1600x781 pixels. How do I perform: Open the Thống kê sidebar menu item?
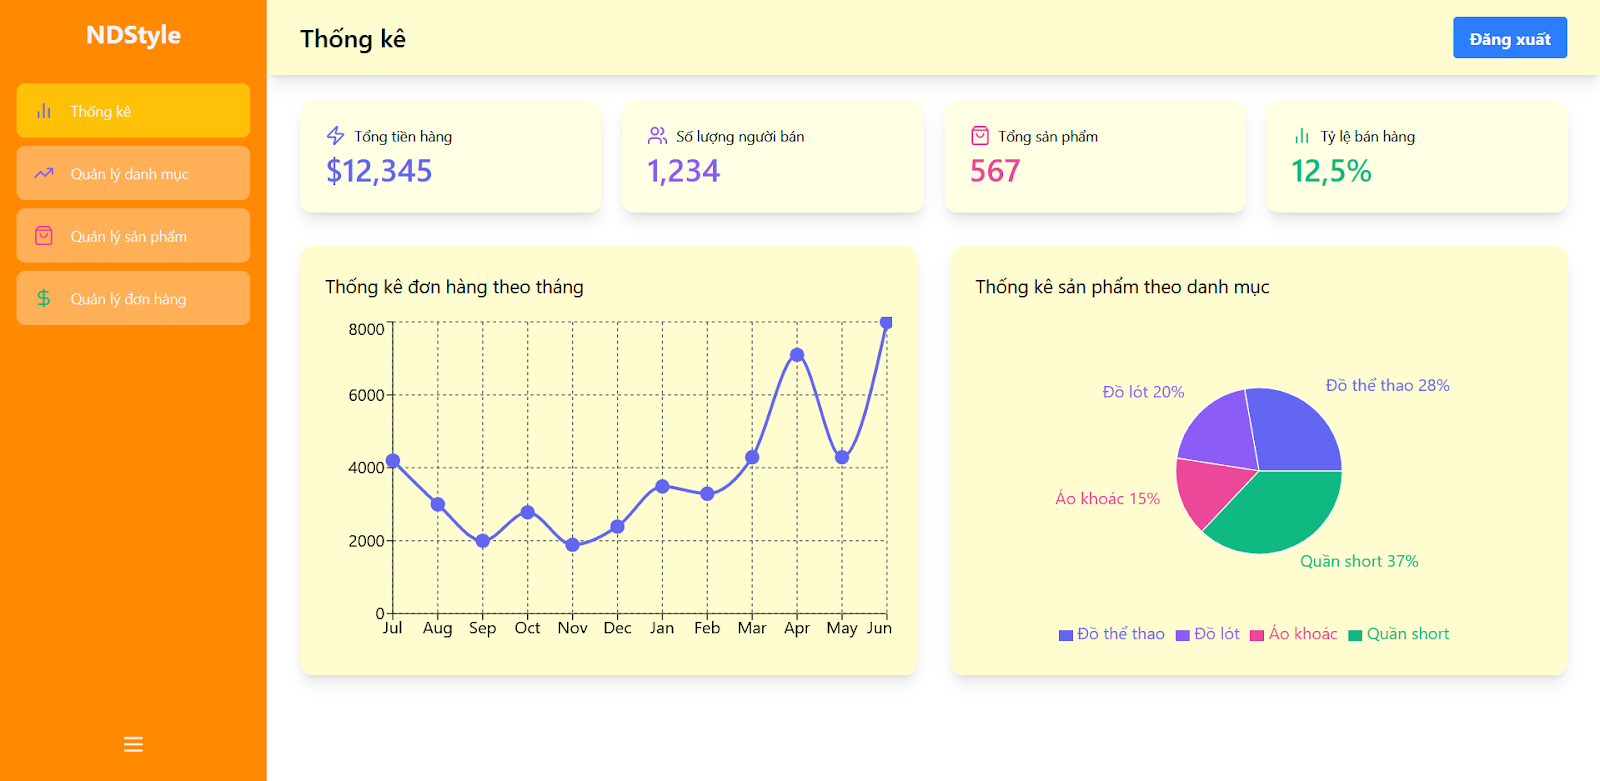[133, 111]
